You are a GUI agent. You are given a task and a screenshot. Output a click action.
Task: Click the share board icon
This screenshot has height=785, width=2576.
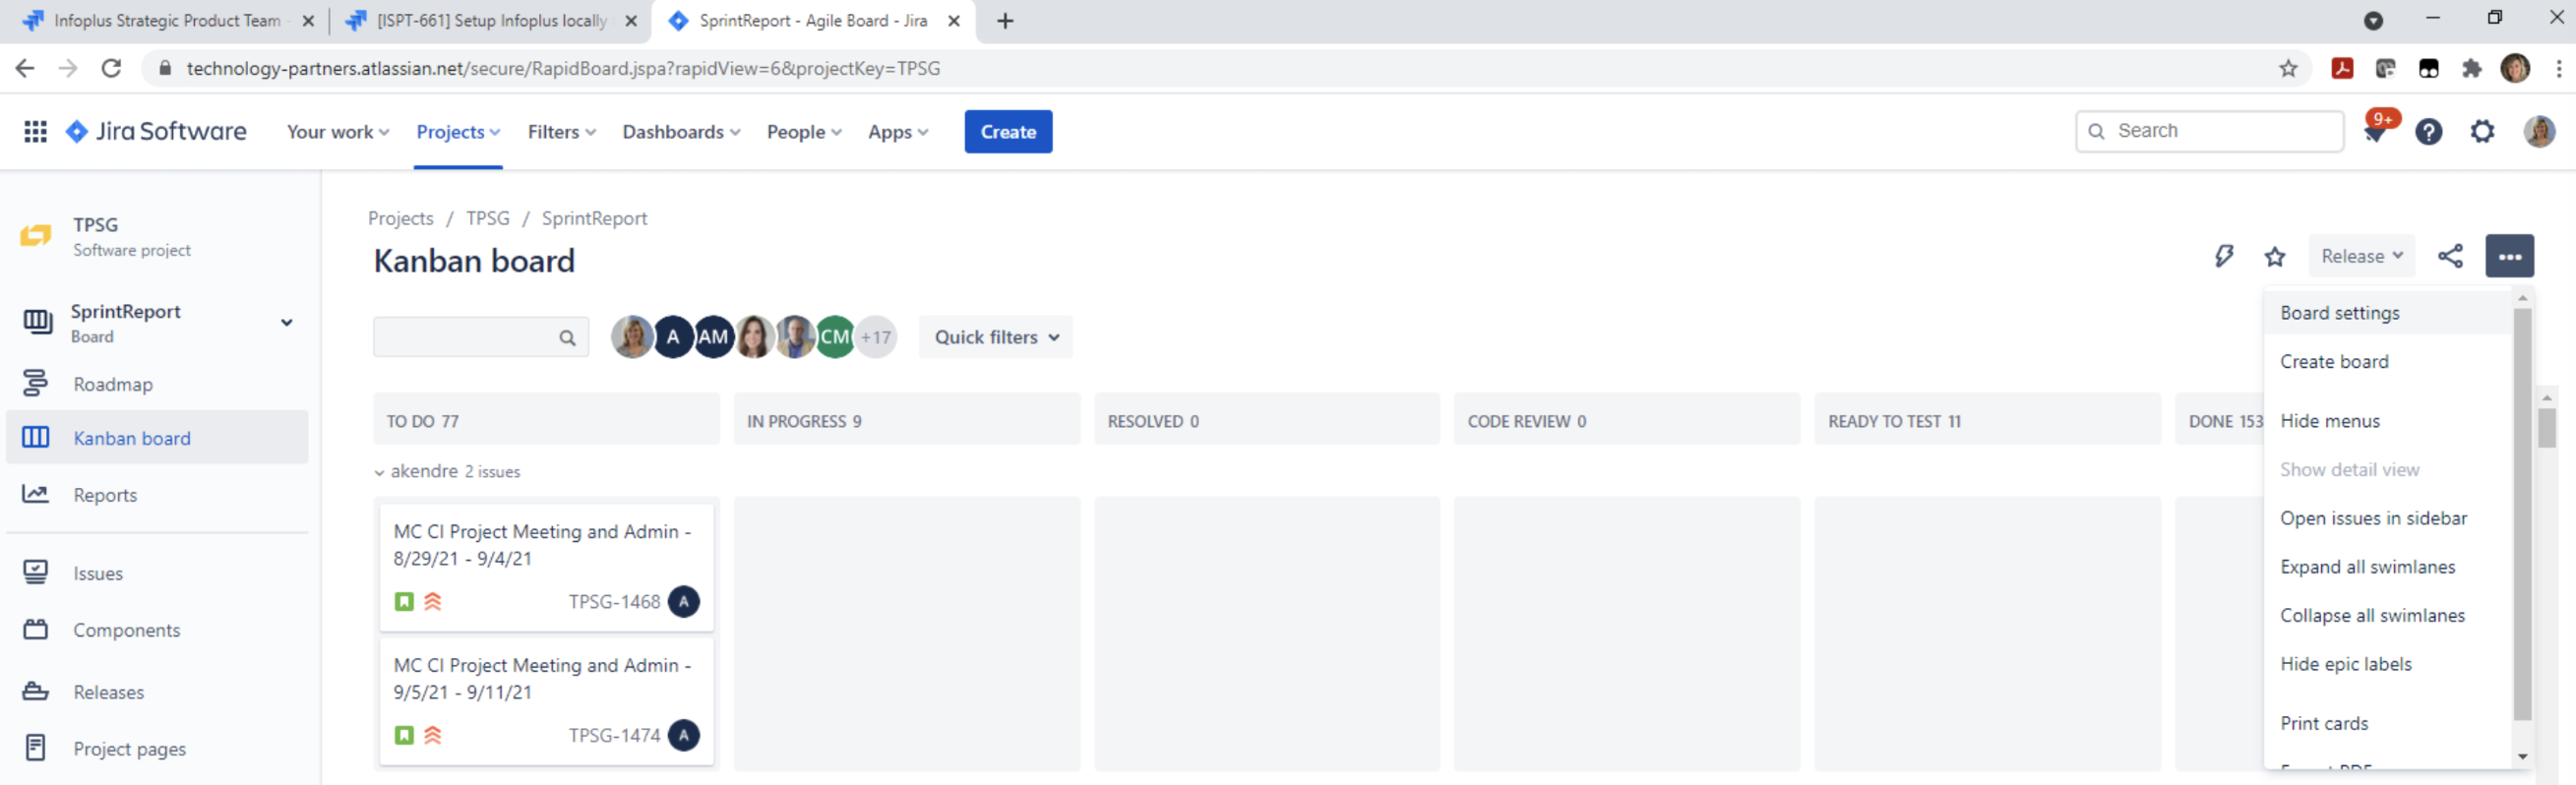[x=2450, y=256]
